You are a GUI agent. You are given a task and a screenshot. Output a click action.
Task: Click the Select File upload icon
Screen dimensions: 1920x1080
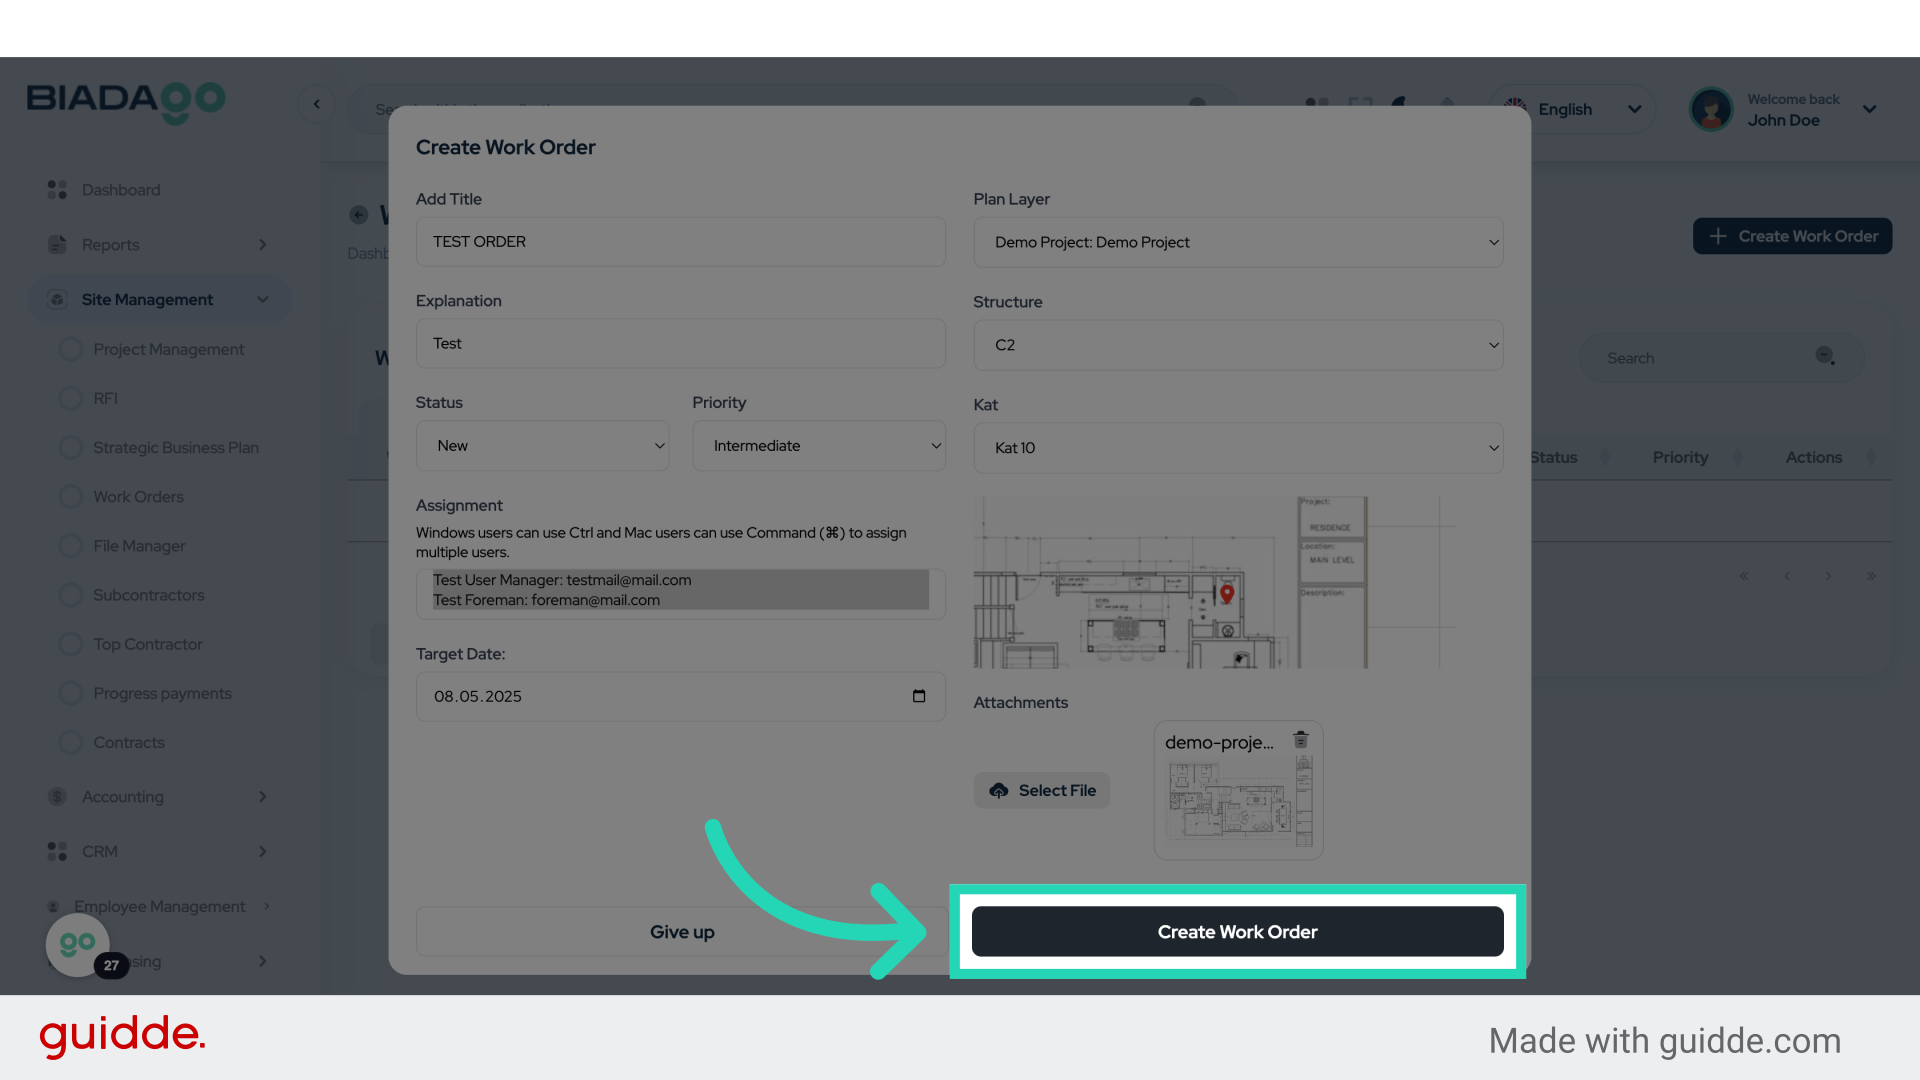[999, 790]
